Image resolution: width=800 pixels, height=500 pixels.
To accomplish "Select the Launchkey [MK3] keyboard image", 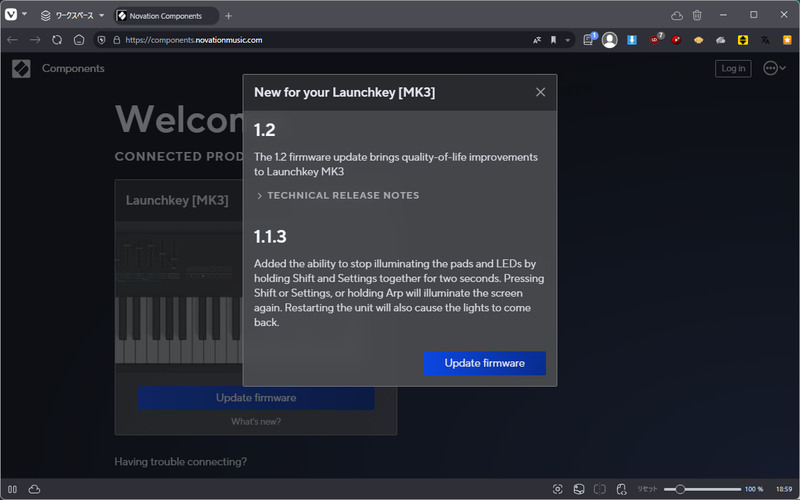I will pyautogui.click(x=180, y=298).
